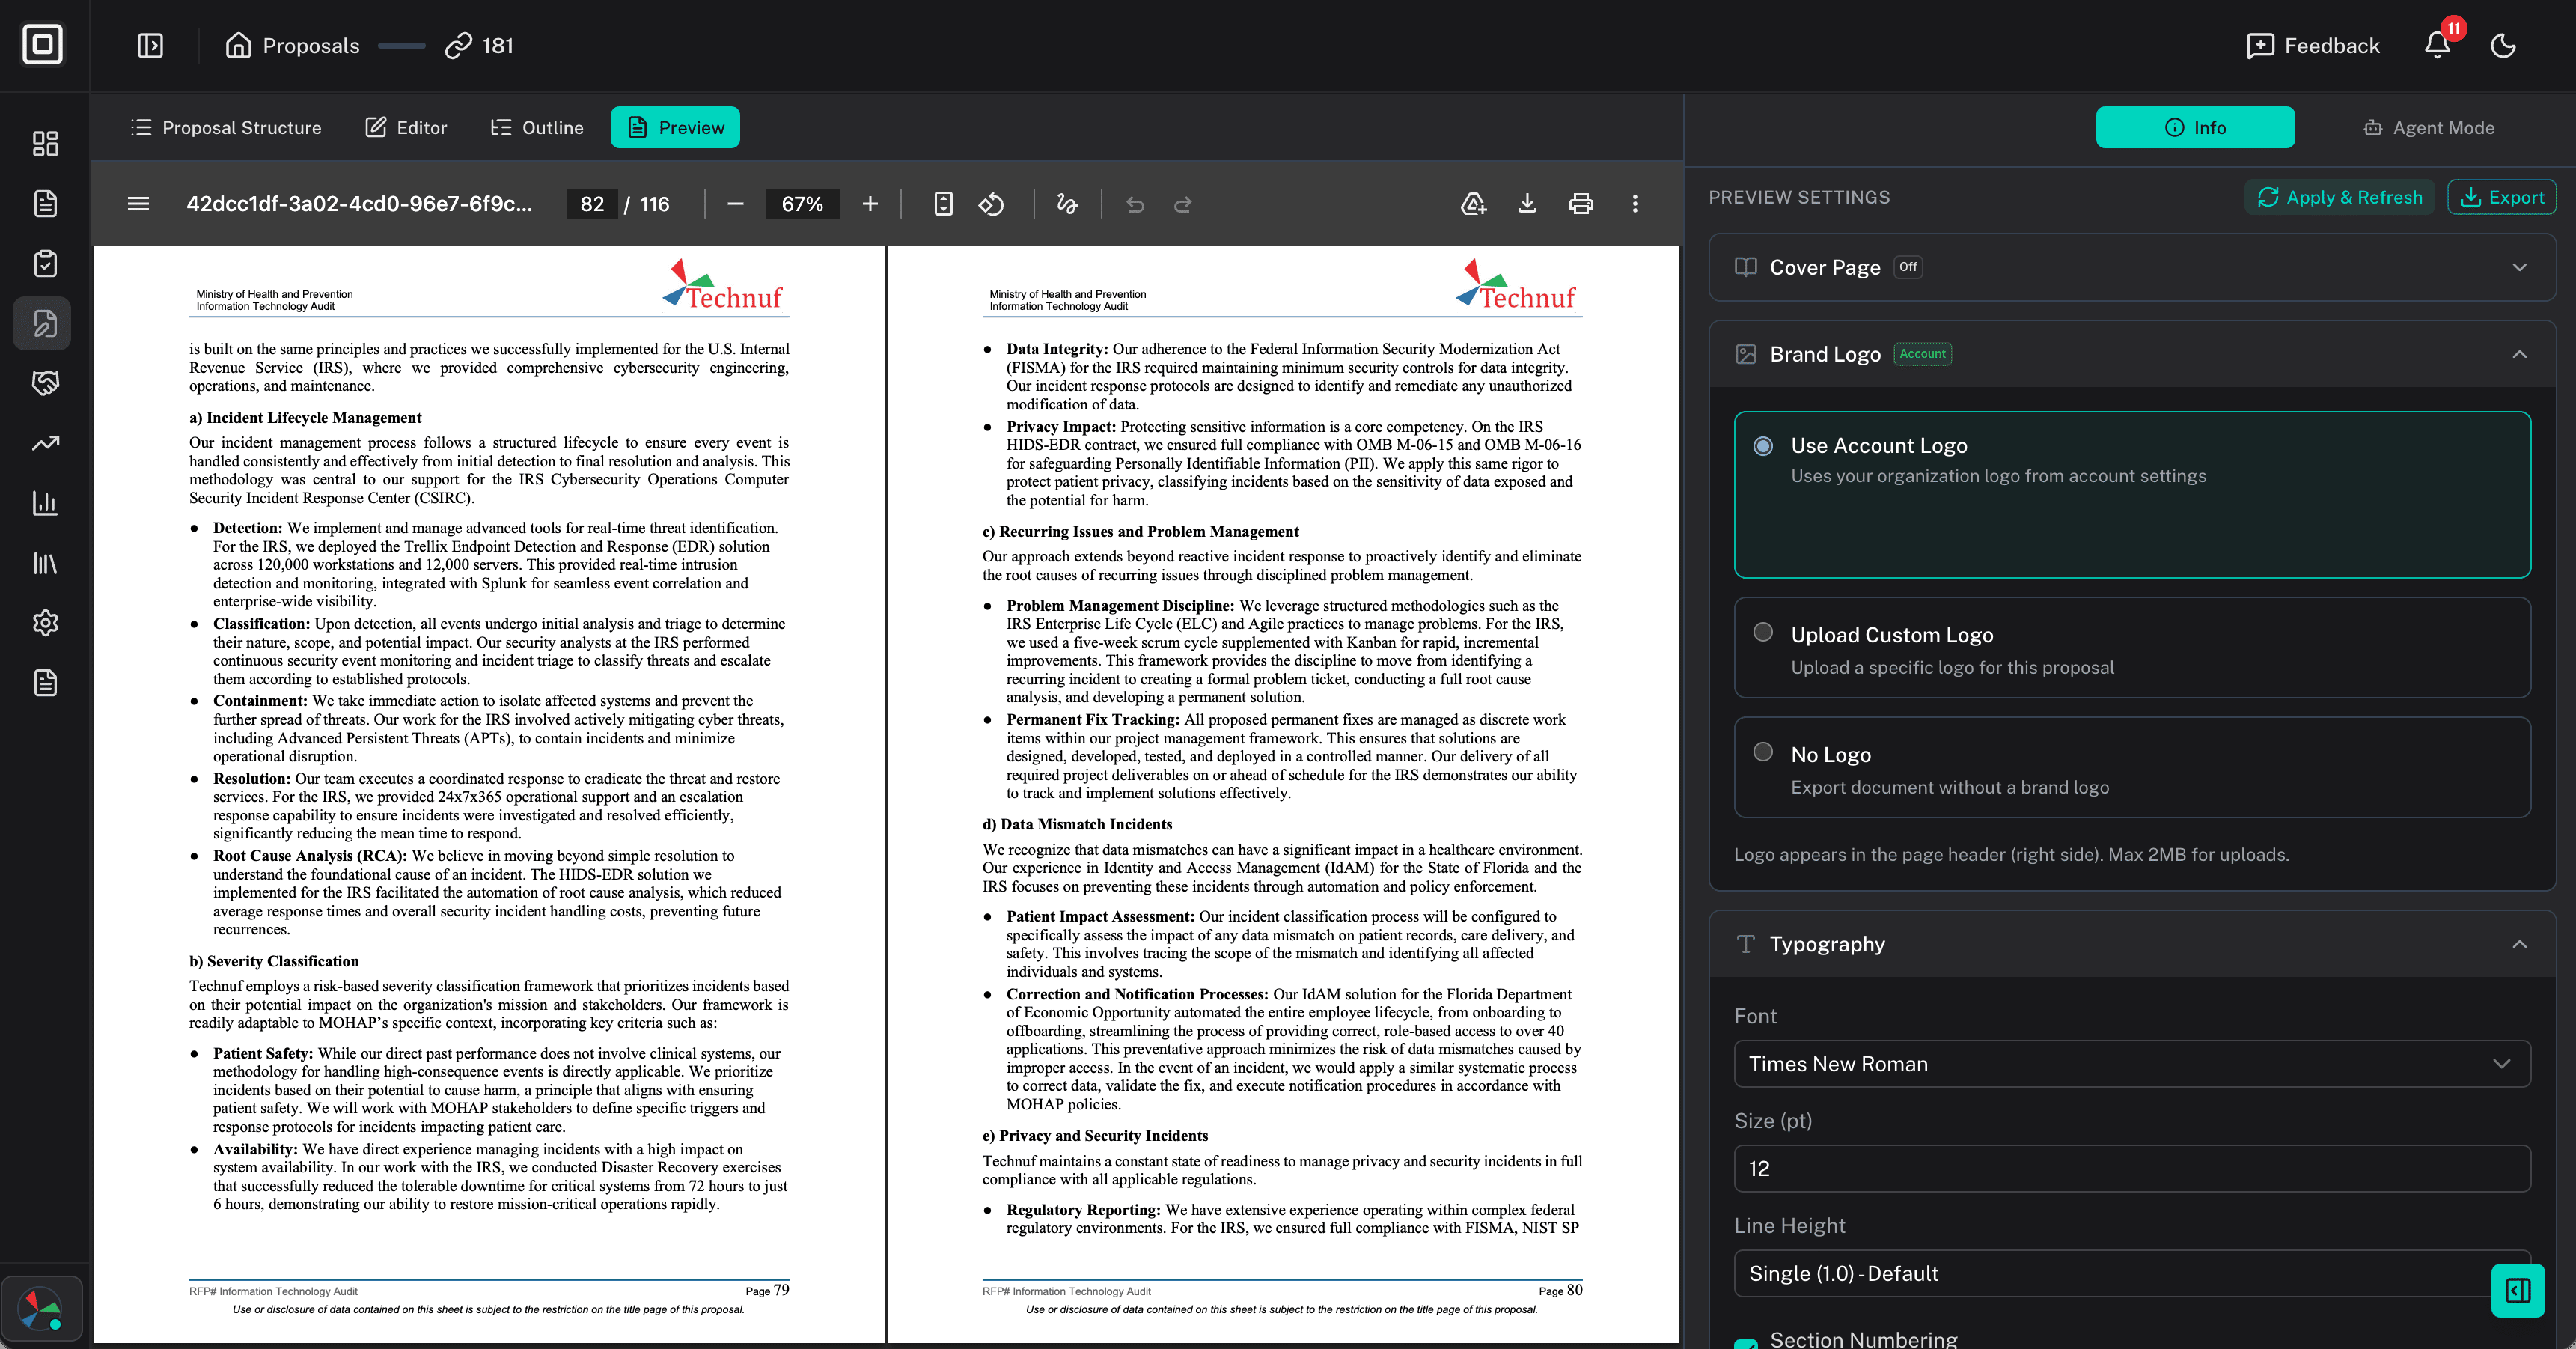Image resolution: width=2576 pixels, height=1349 pixels.
Task: Open the trending arrow icon in sidebar
Action: tap(45, 443)
